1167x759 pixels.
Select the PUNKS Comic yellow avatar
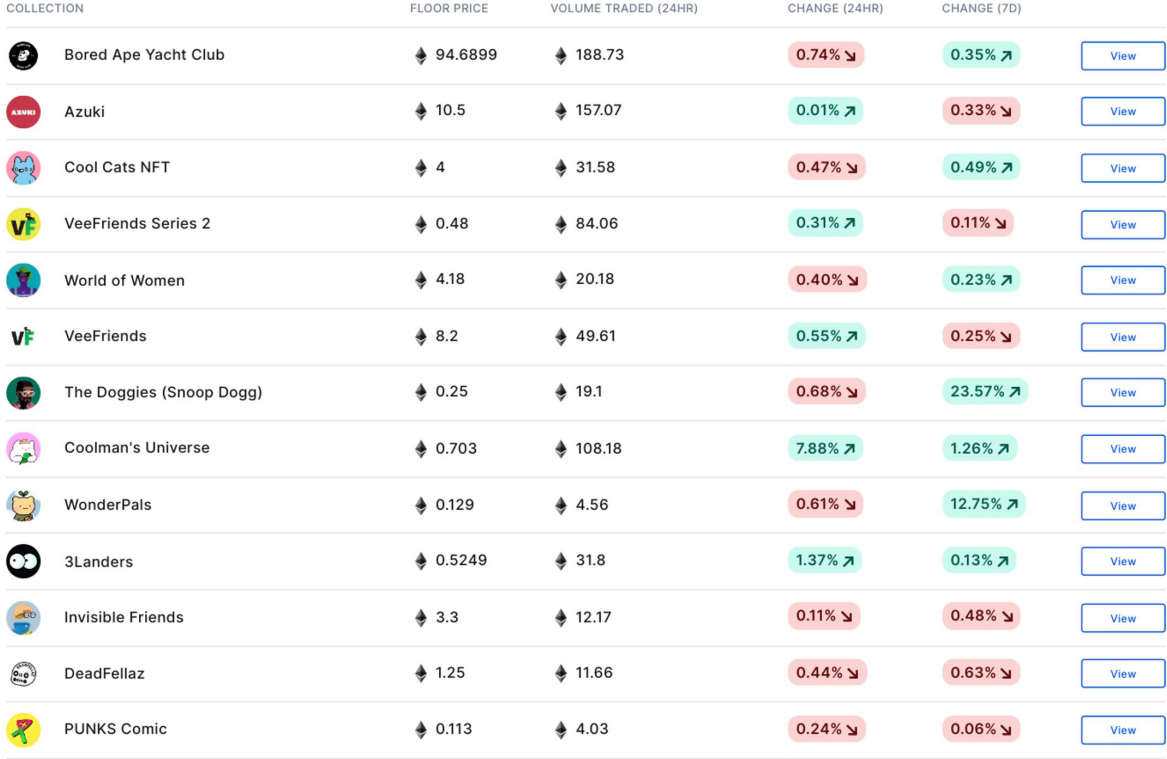click(23, 730)
